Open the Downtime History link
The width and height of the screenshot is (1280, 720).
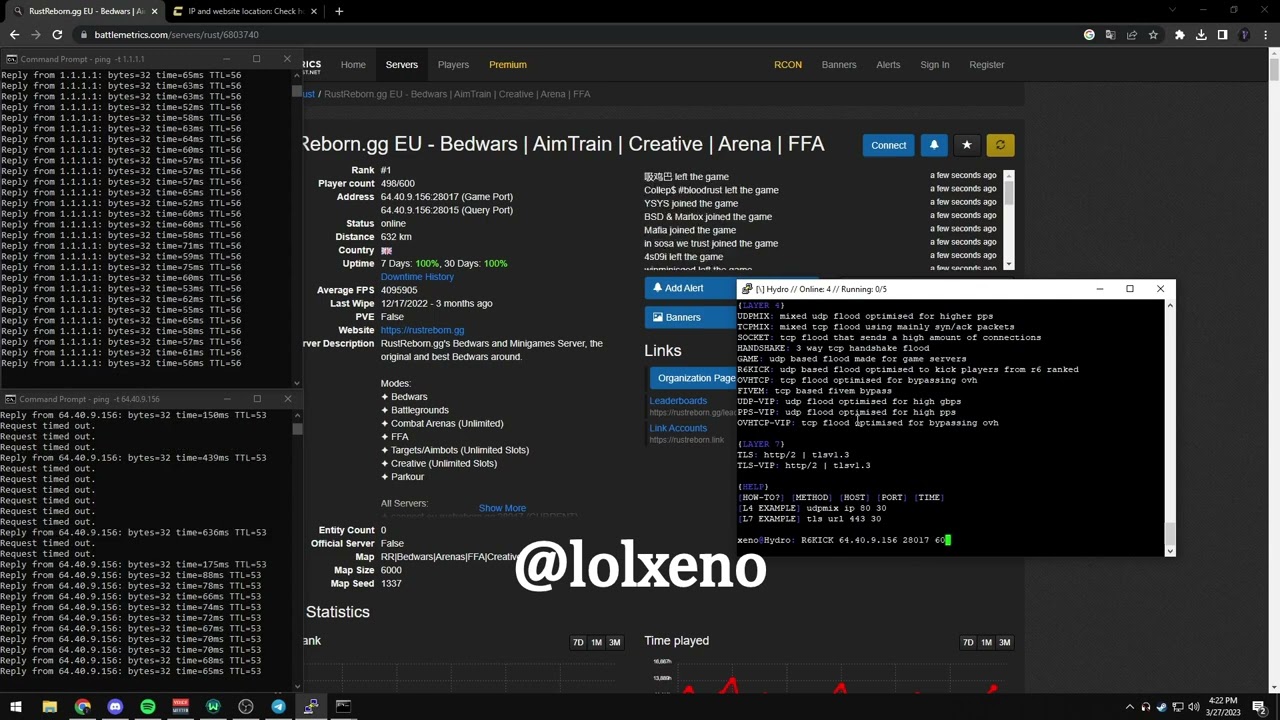coord(417,277)
